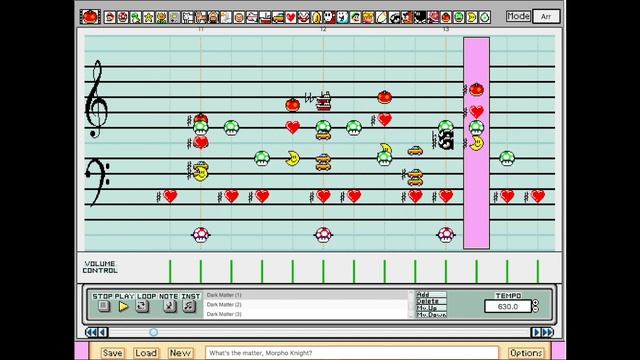Play the song
The width and height of the screenshot is (640, 360).
tap(123, 306)
